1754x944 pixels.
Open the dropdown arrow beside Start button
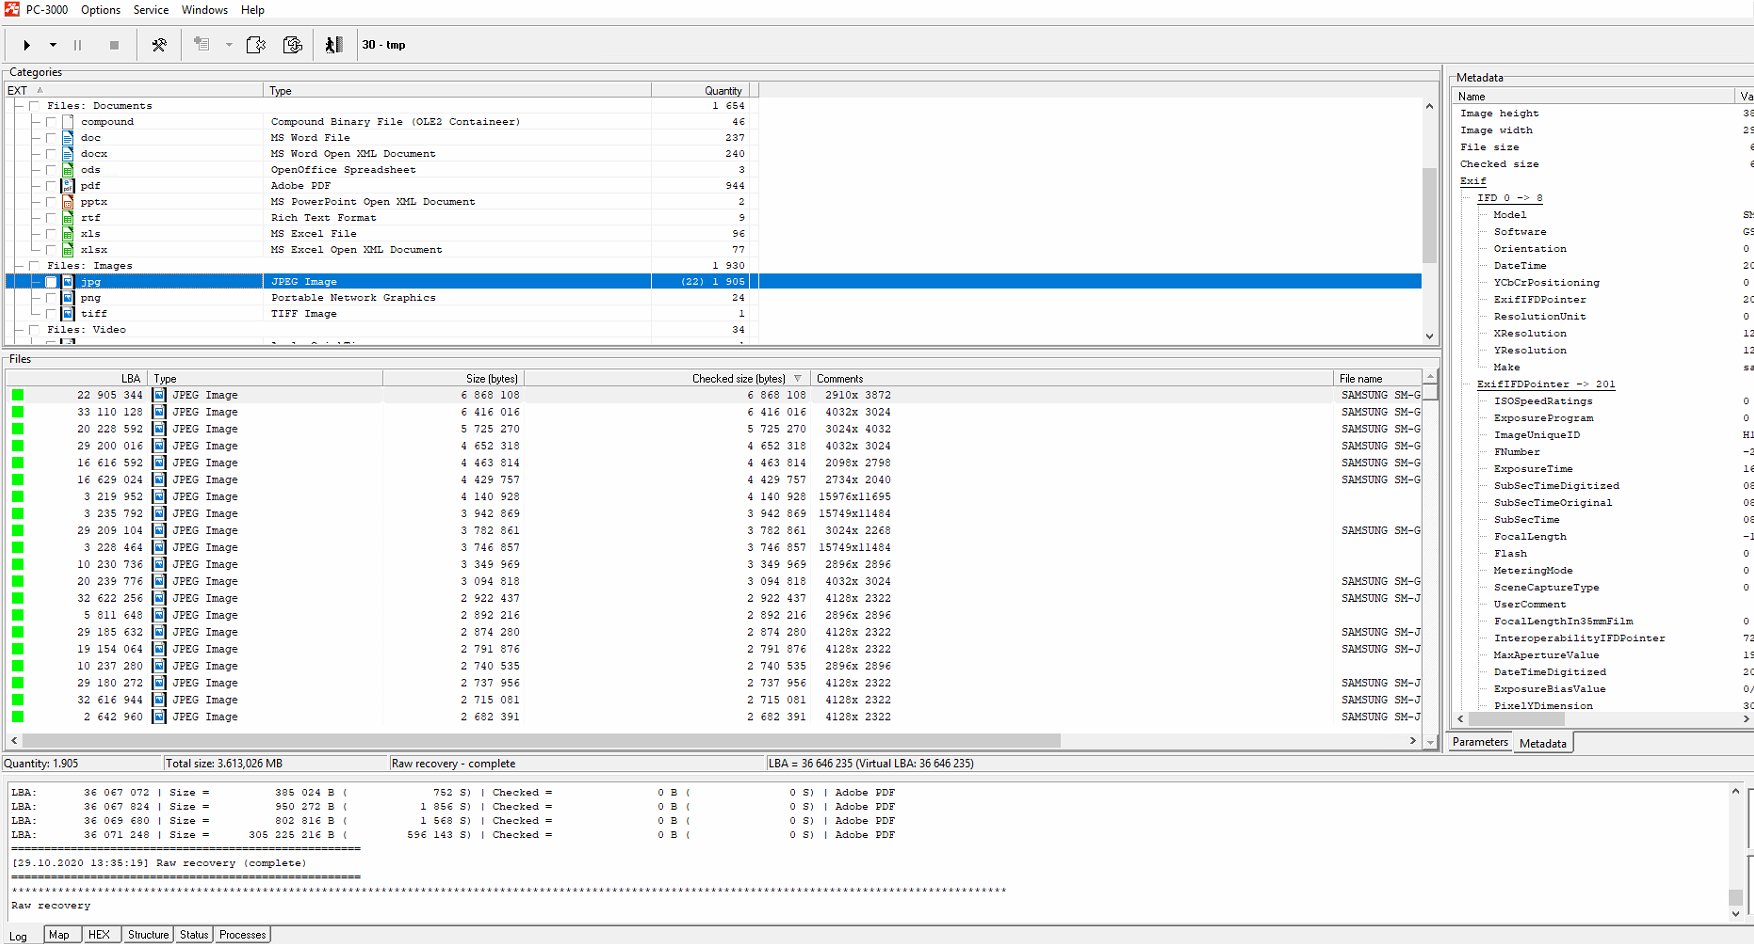[53, 45]
